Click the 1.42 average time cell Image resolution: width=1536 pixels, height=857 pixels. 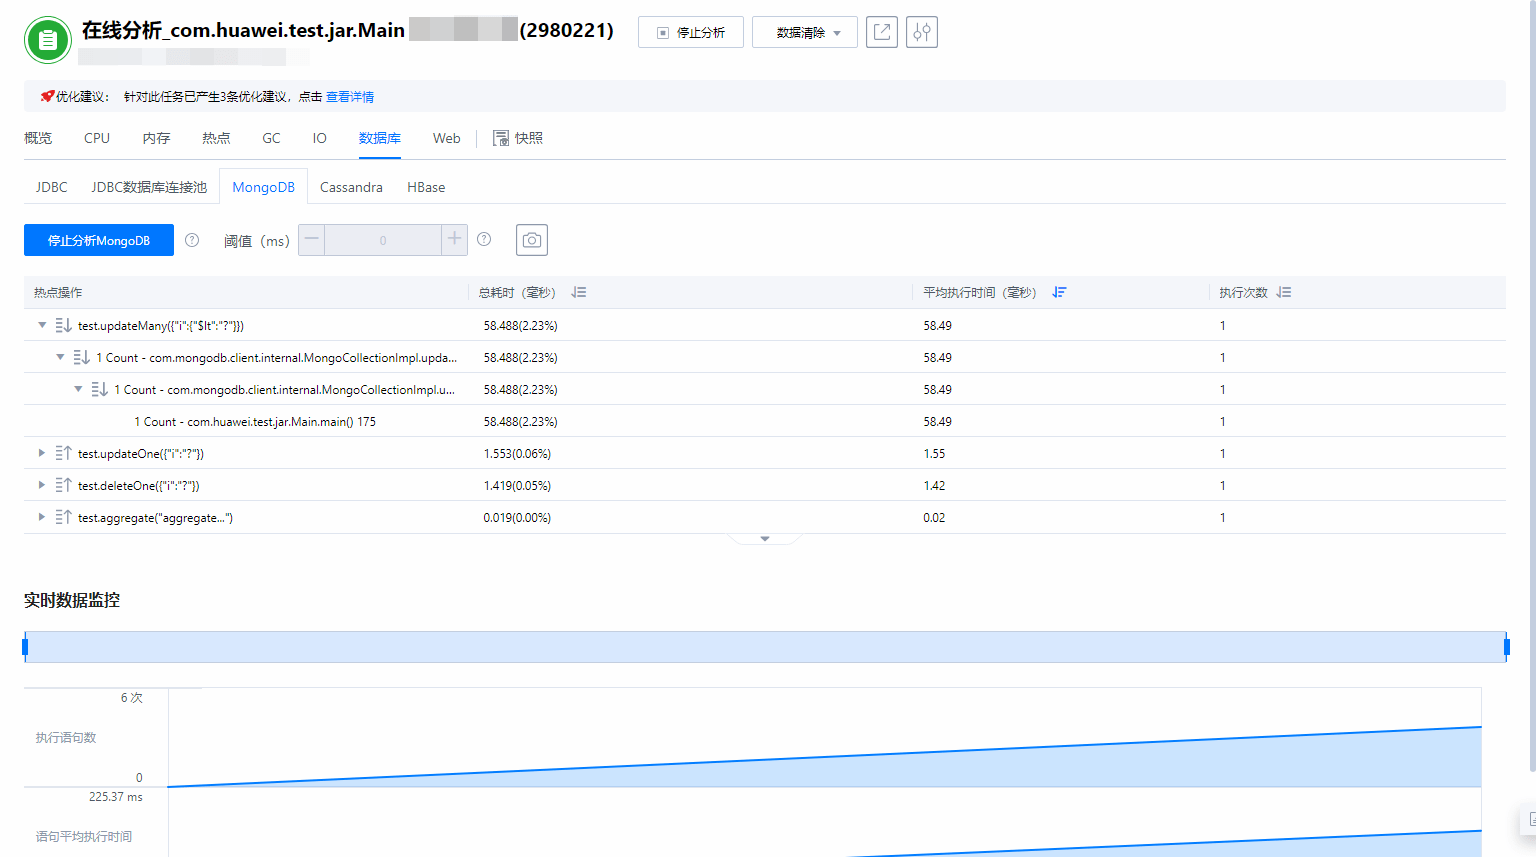coord(934,485)
